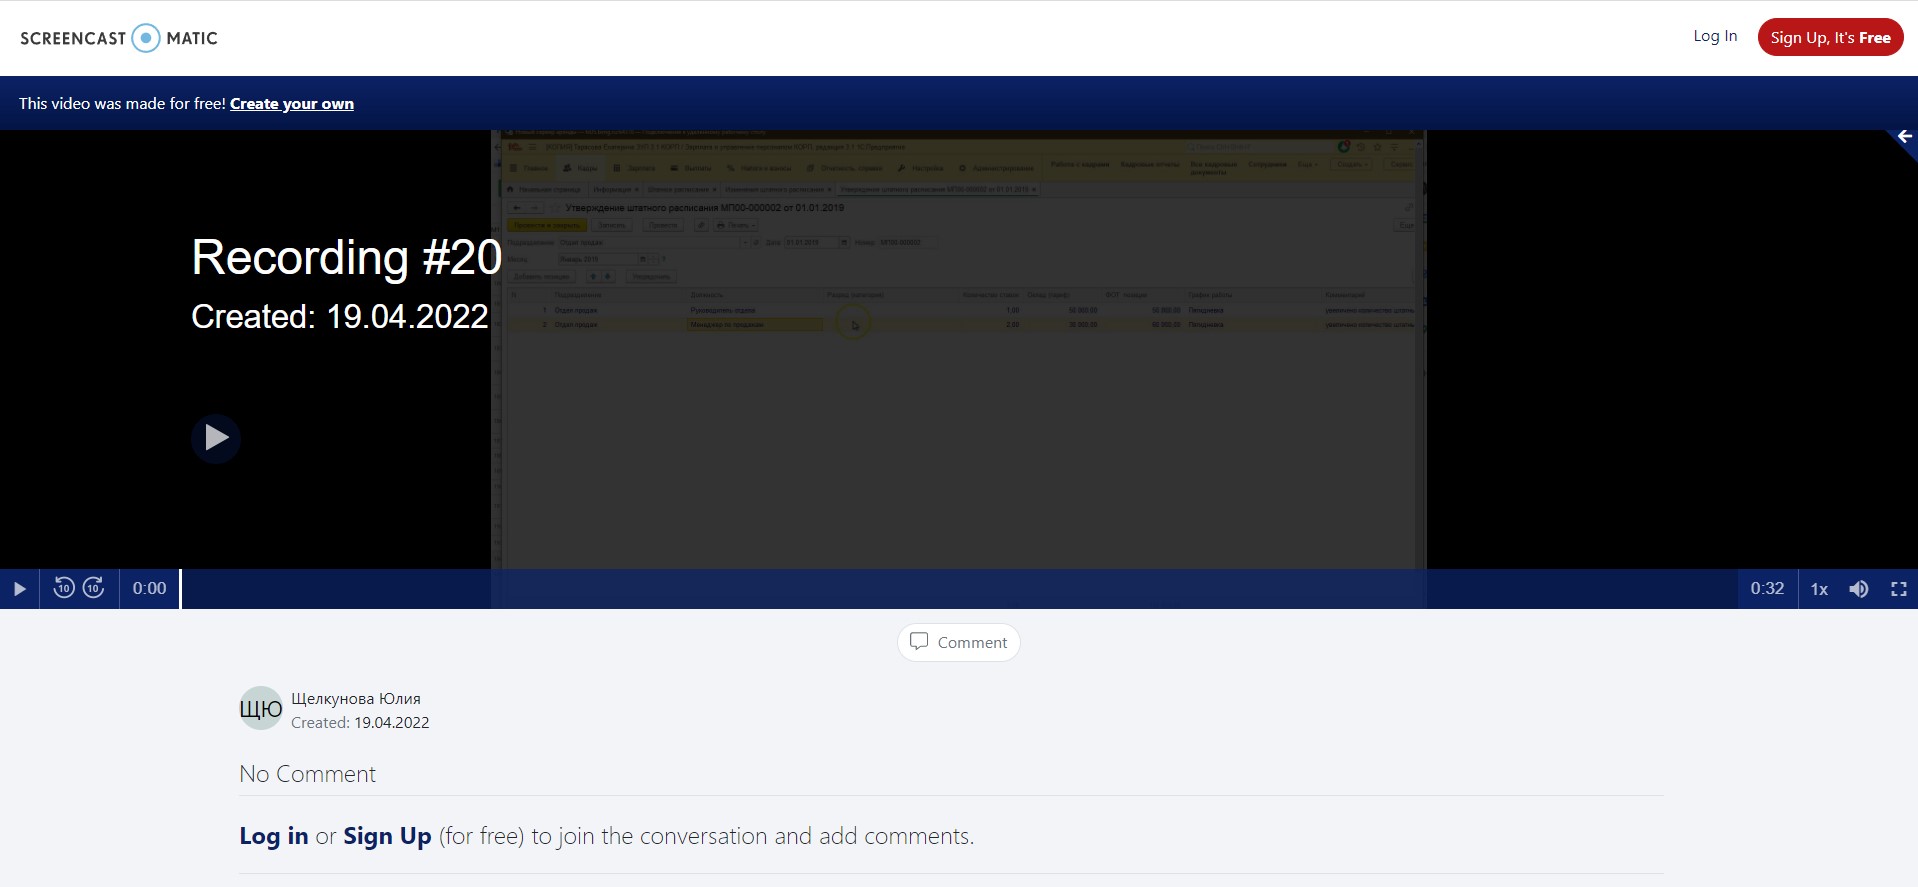1918x887 pixels.
Task: Rewind the video 10 seconds
Action: (x=64, y=588)
